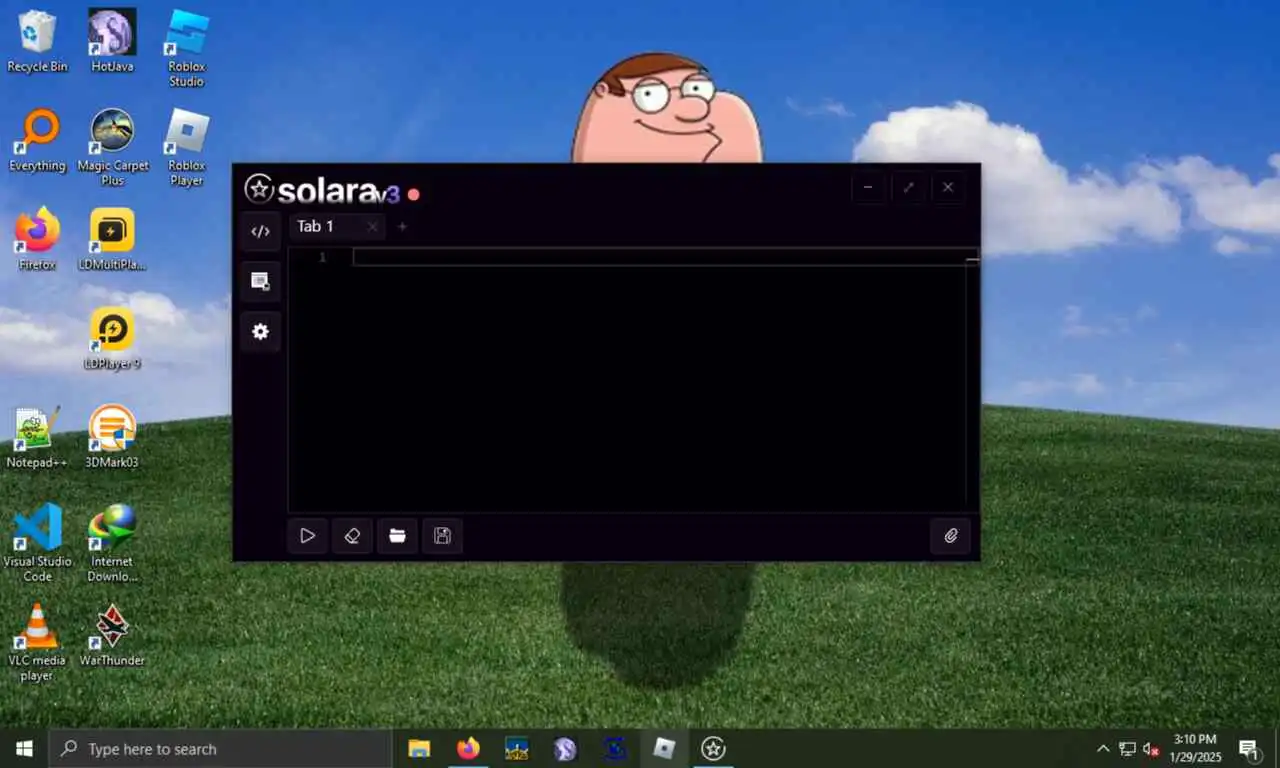Show hidden tray icons chevron
The height and width of the screenshot is (768, 1280).
[1103, 748]
